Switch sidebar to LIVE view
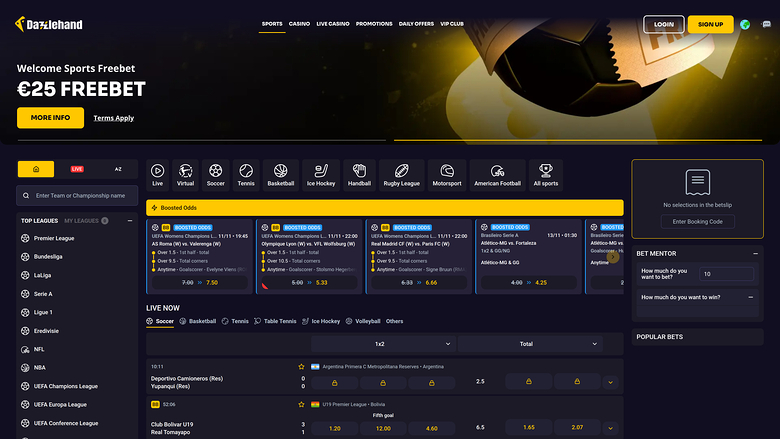The height and width of the screenshot is (439, 780). pos(77,169)
